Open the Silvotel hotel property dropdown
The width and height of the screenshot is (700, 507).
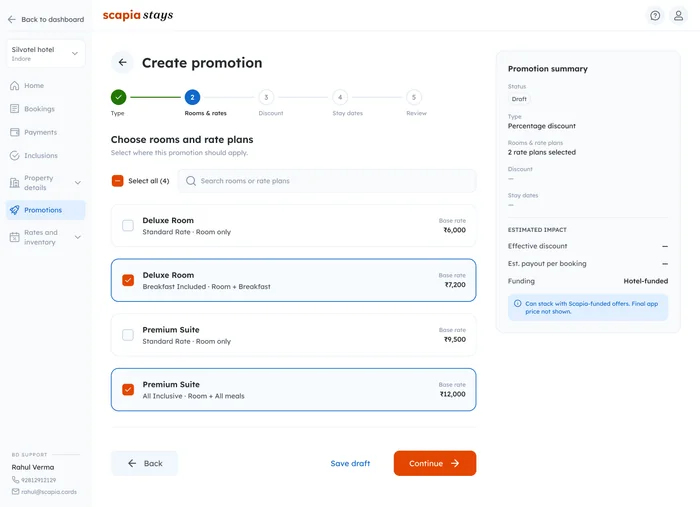tap(46, 54)
